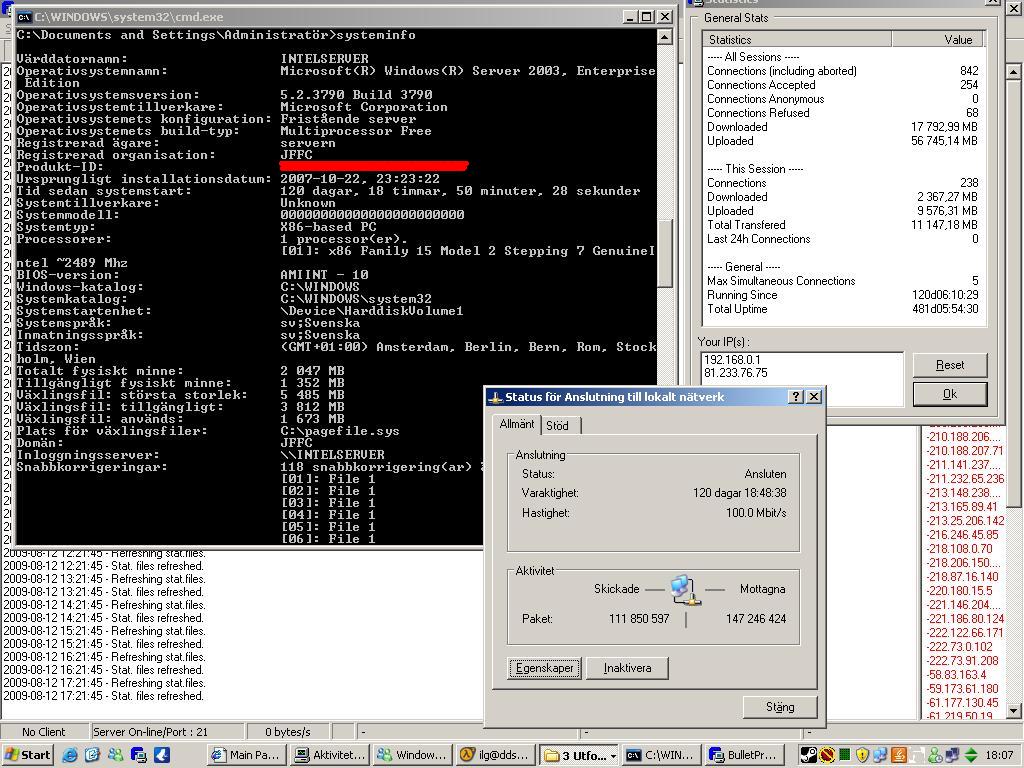Expand the 3 Utfo... grouped taskbar dropdown

coord(613,756)
